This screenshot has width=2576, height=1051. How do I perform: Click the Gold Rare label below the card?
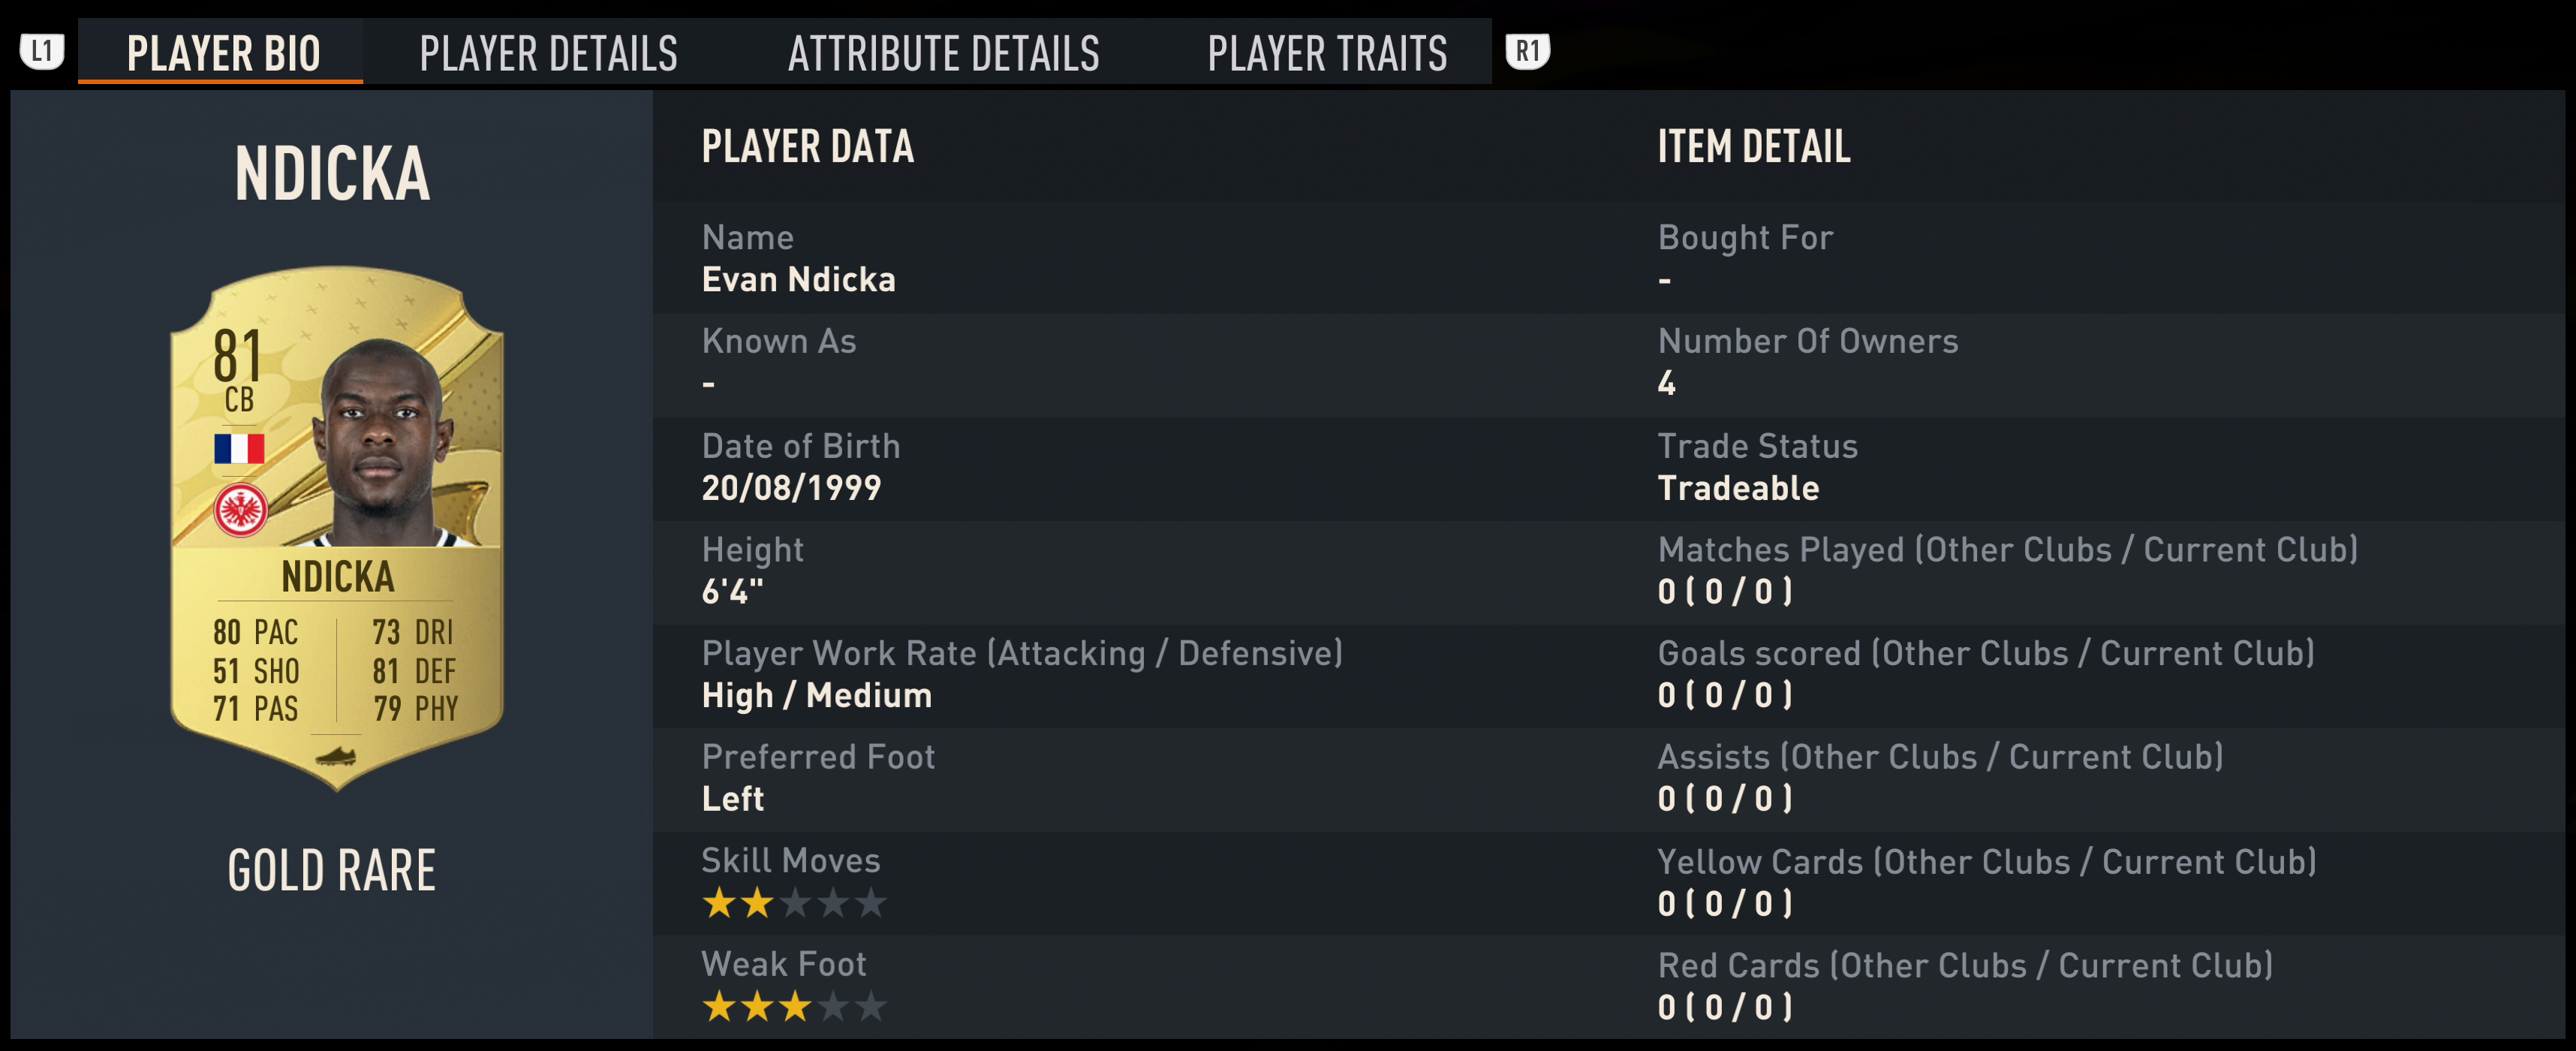[x=332, y=870]
